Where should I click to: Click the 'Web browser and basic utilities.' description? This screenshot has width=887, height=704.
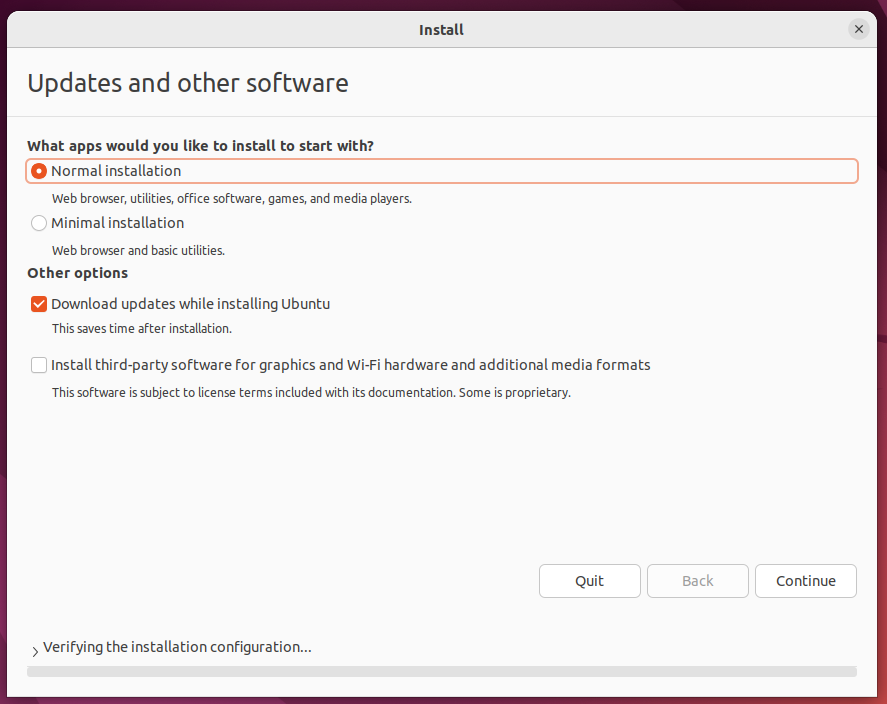tap(139, 250)
